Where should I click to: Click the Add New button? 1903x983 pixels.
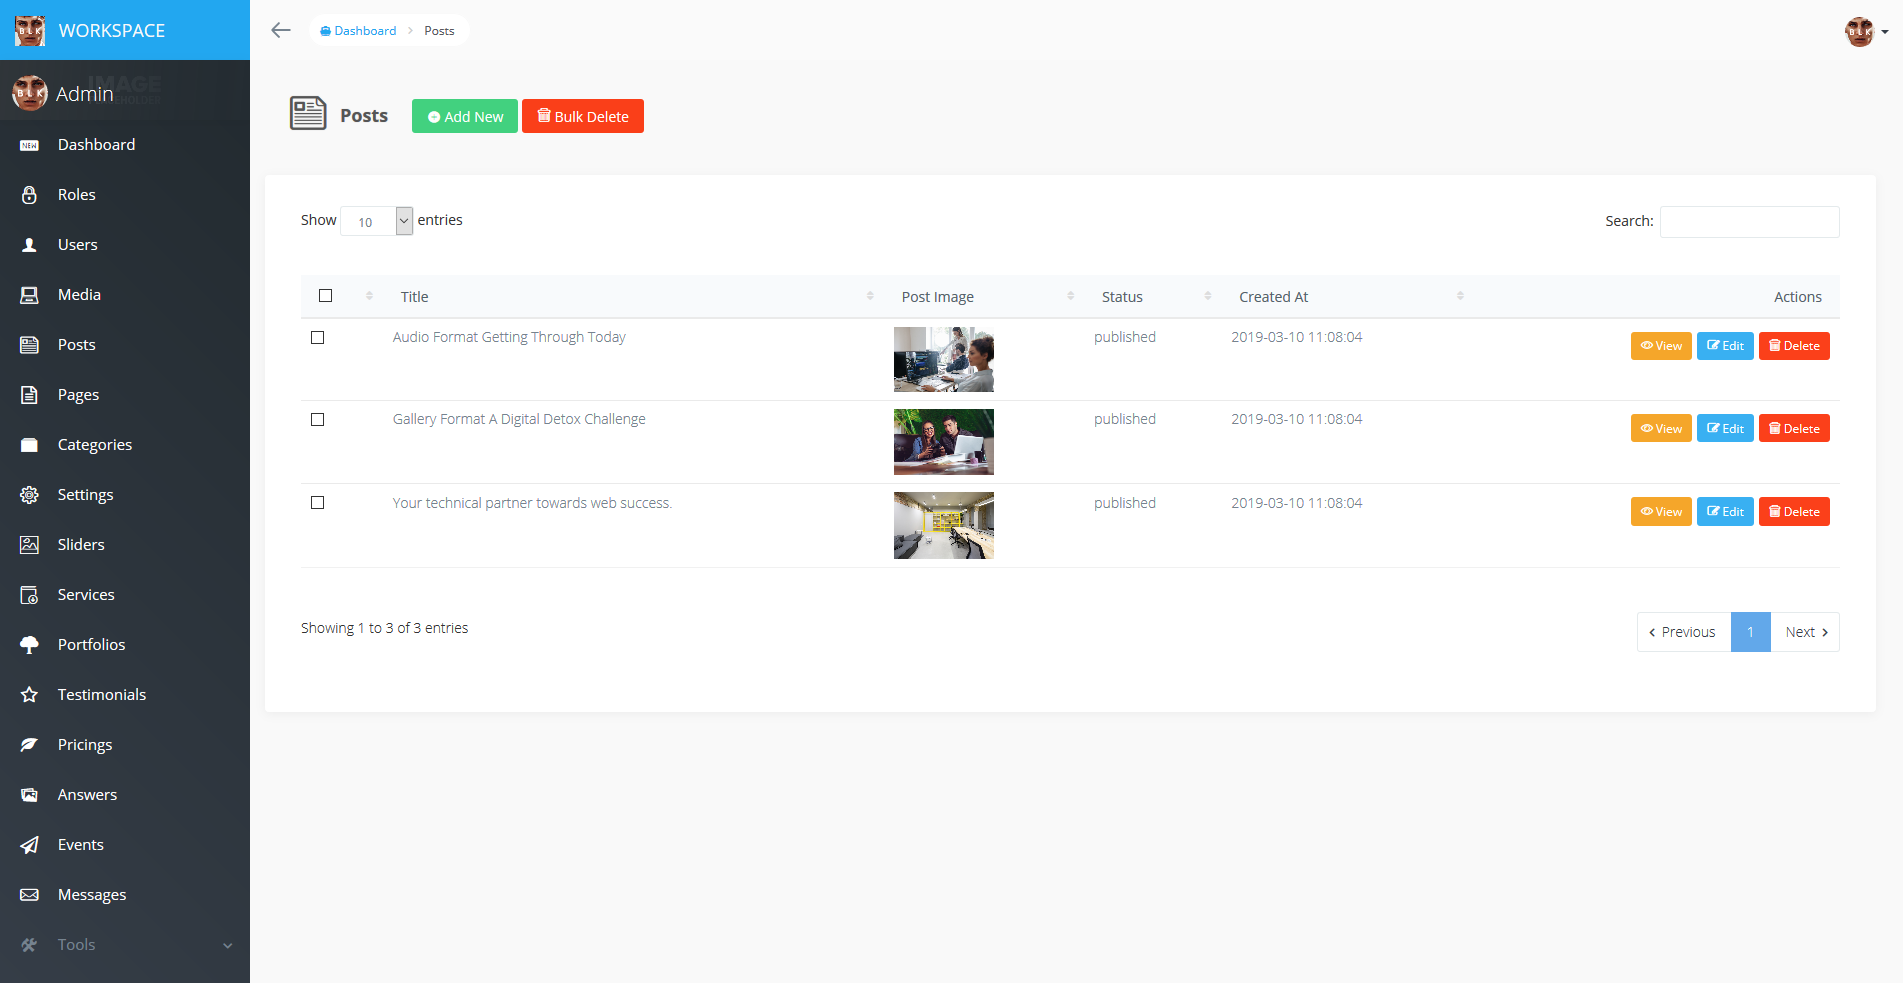464,116
